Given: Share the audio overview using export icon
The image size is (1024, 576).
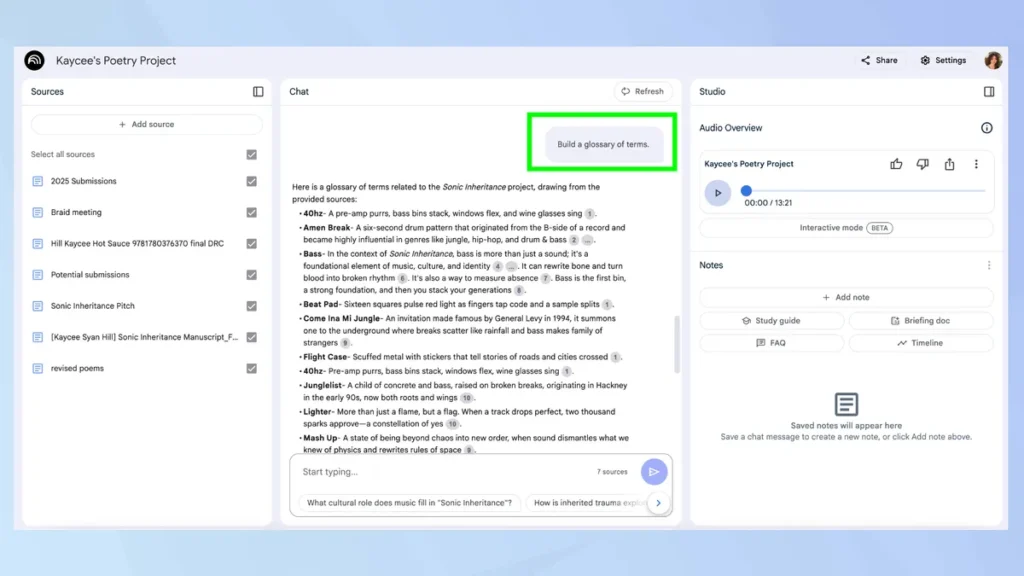Looking at the screenshot, I should point(949,164).
